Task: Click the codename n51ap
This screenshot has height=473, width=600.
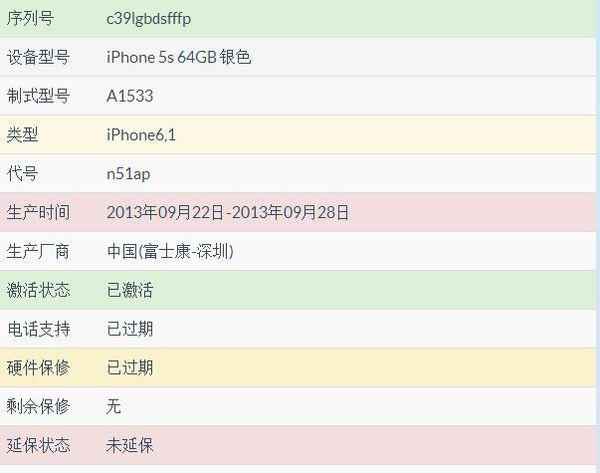Action: (128, 174)
